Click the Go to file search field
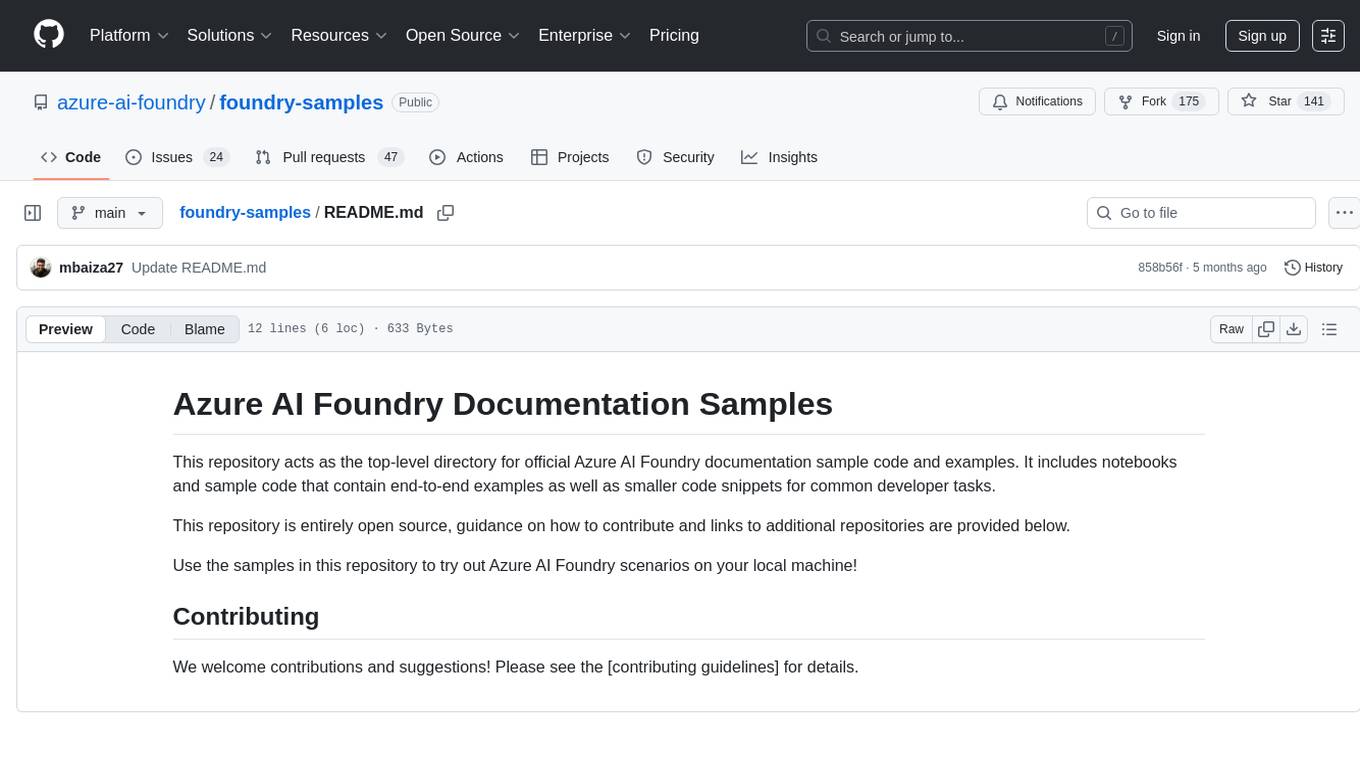This screenshot has height=764, width=1360. coord(1201,213)
